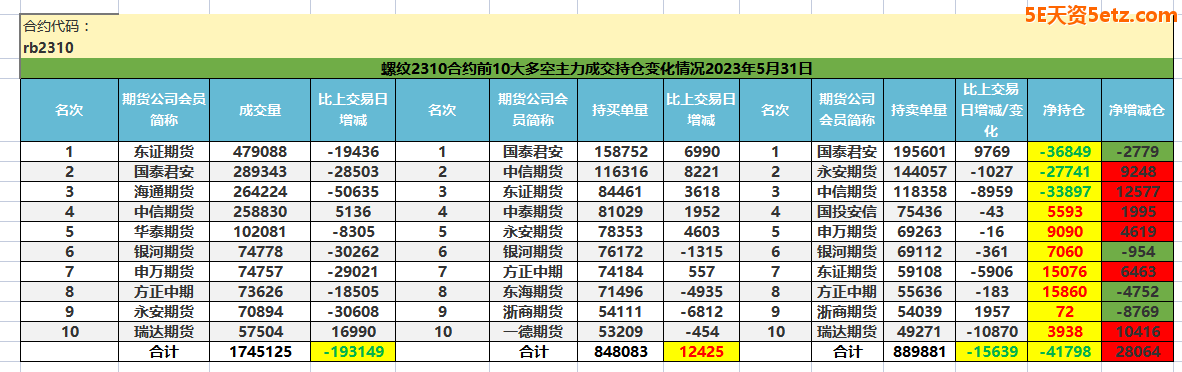Click the 比上交易日增减/变化 header cell
Image resolution: width=1182 pixels, height=372 pixels.
point(991,110)
